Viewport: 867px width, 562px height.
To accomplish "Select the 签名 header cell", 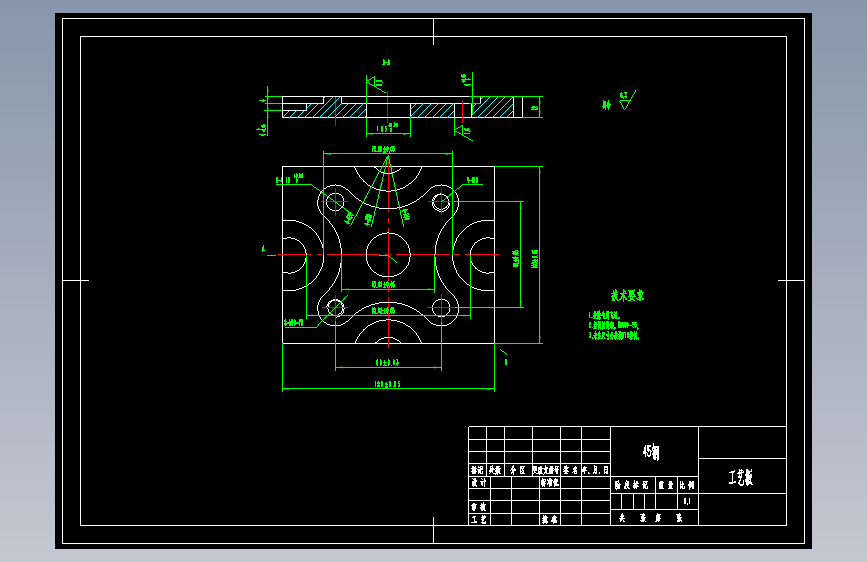I will coord(571,470).
